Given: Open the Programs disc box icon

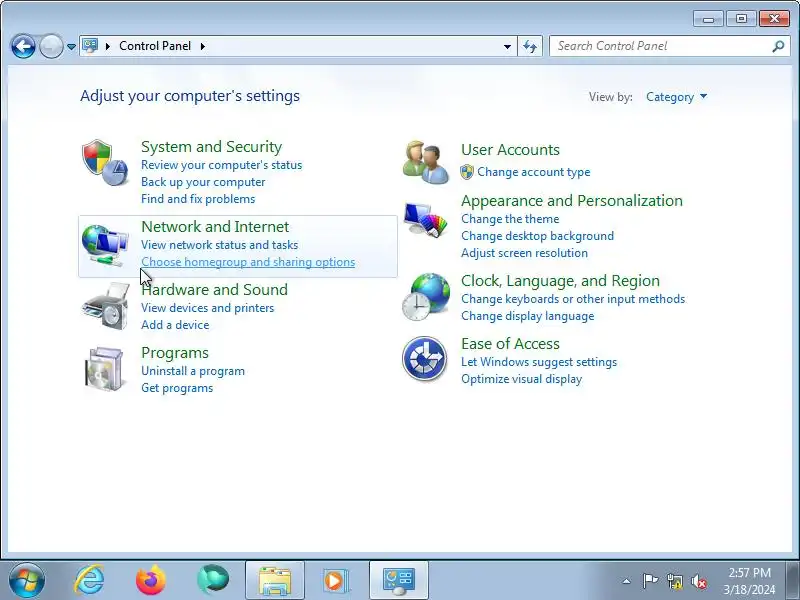Looking at the screenshot, I should tap(105, 368).
